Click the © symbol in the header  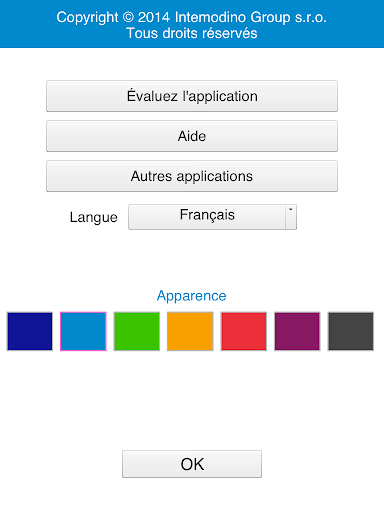click(x=128, y=17)
